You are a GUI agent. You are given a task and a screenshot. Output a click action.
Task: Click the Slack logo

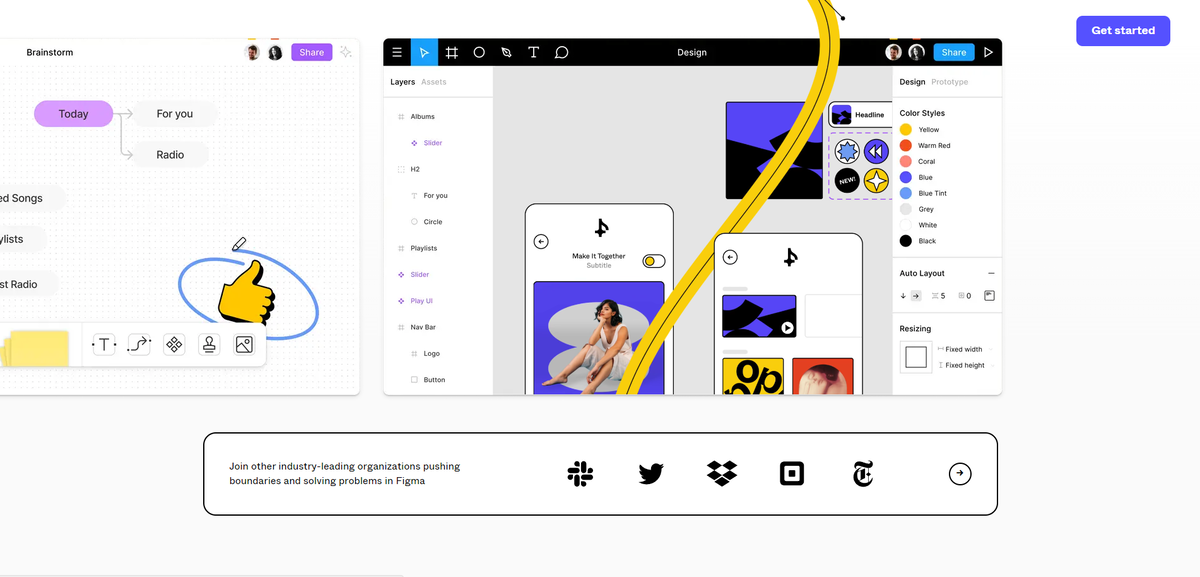580,474
